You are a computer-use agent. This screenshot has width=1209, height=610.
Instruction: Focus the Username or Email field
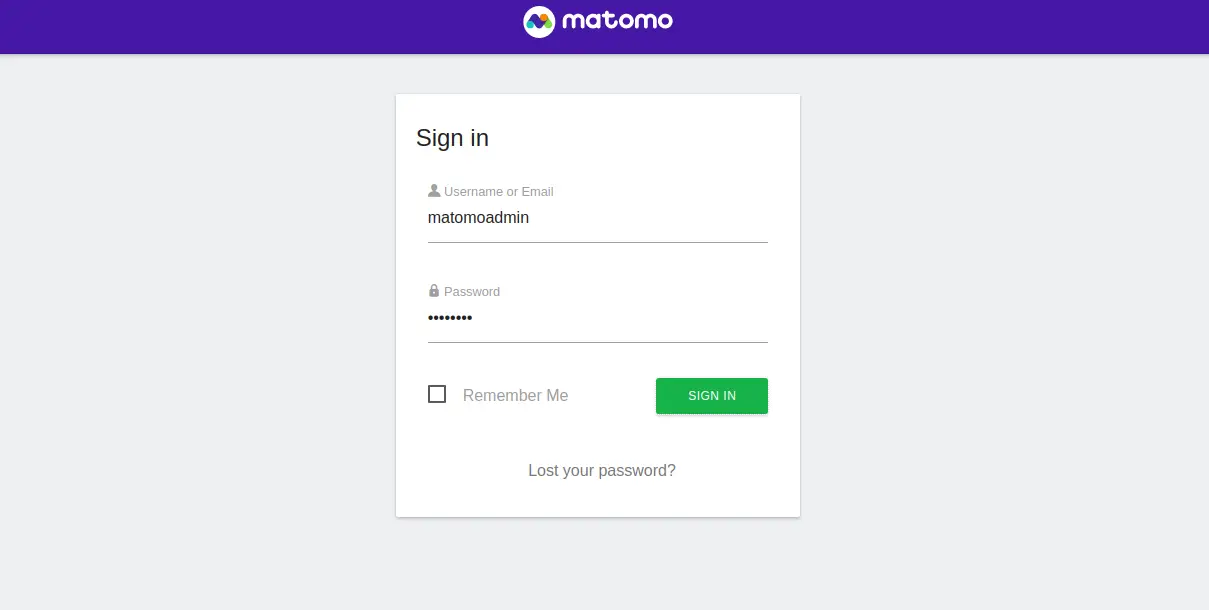[x=598, y=217]
